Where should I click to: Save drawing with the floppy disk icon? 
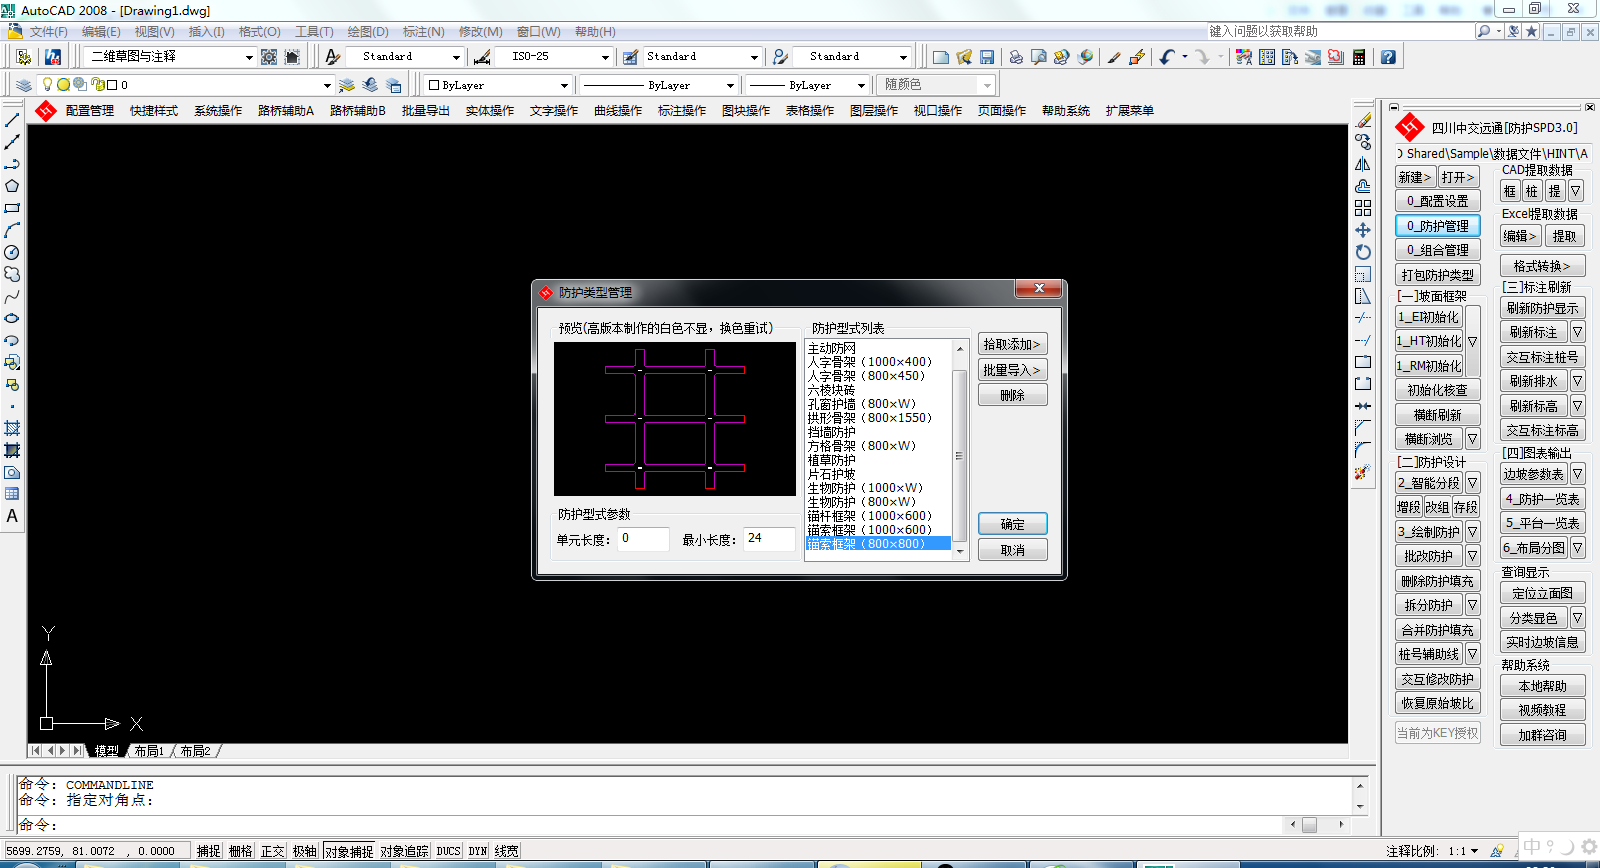(x=987, y=57)
